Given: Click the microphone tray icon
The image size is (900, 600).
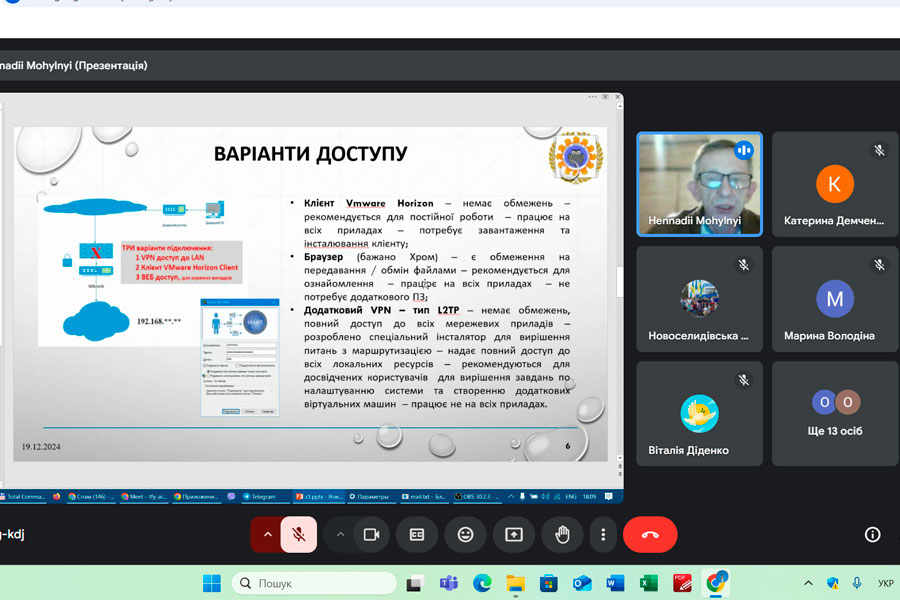Looking at the screenshot, I should [856, 583].
